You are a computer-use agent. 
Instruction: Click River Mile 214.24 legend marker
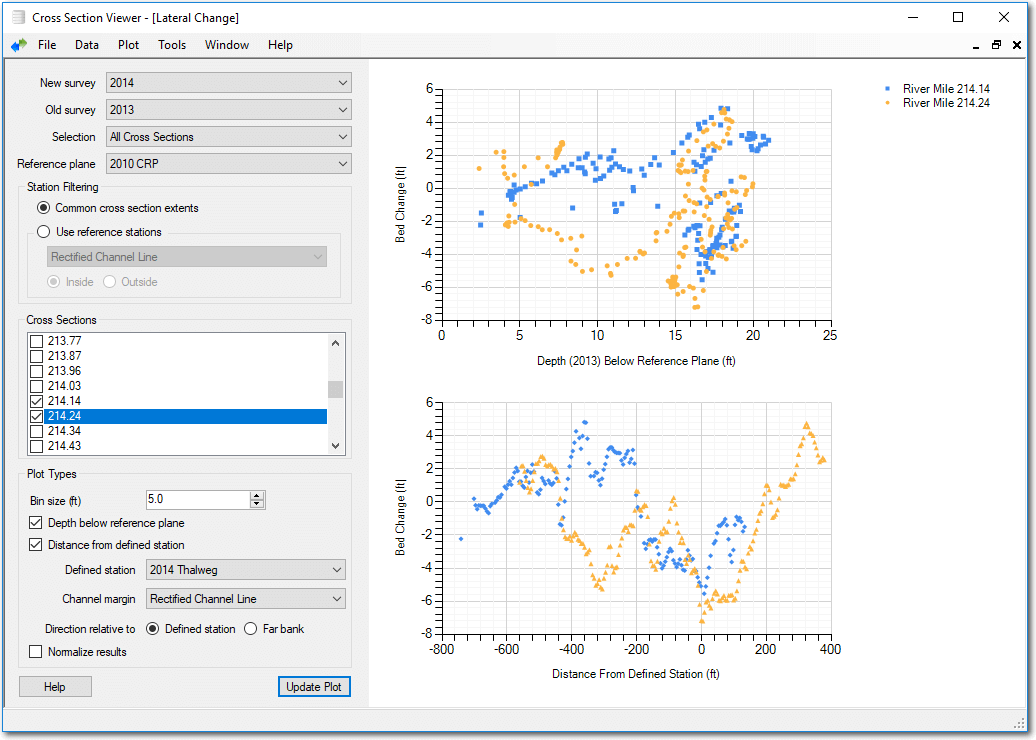point(889,103)
